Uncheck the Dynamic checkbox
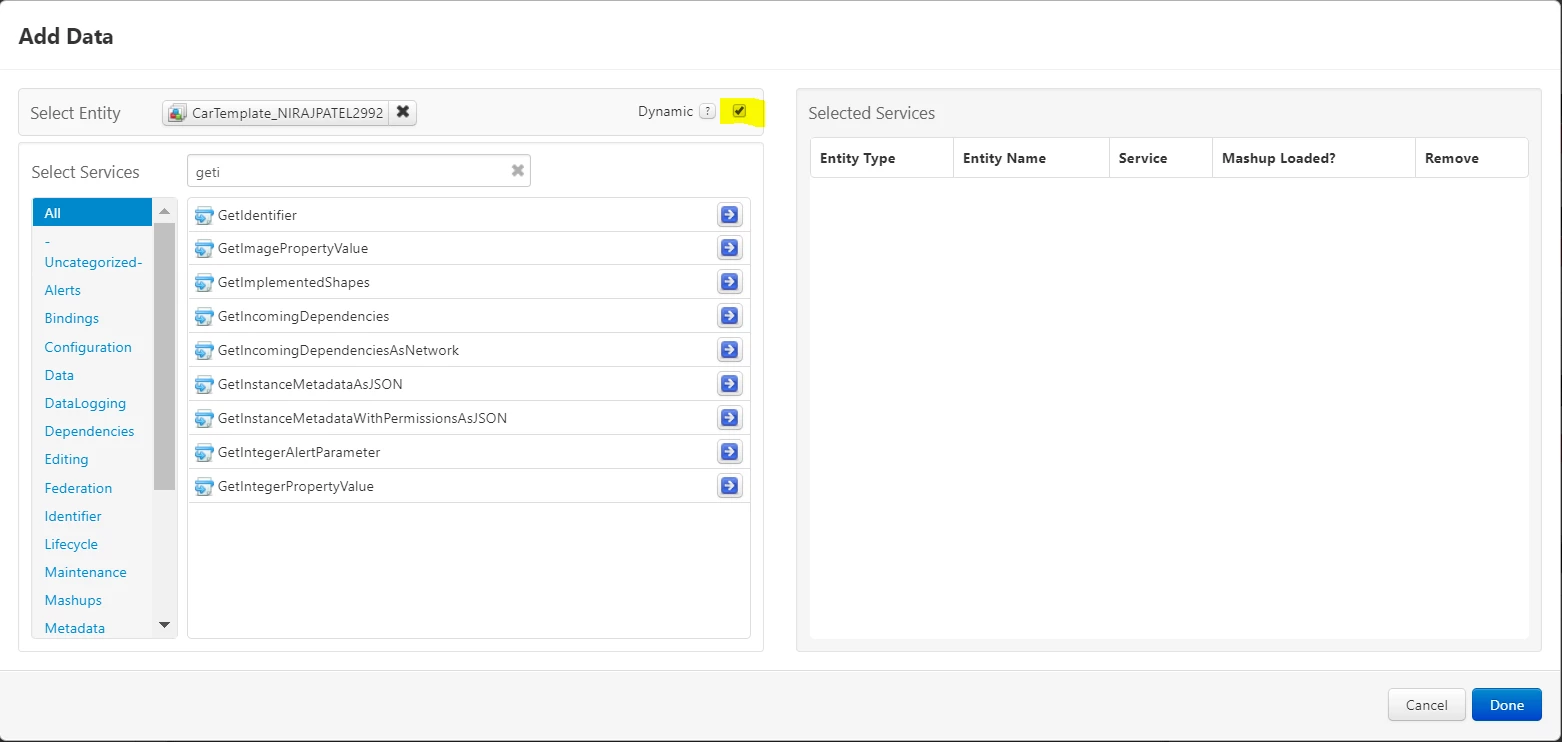Viewport: 1562px width, 742px height. pos(739,111)
